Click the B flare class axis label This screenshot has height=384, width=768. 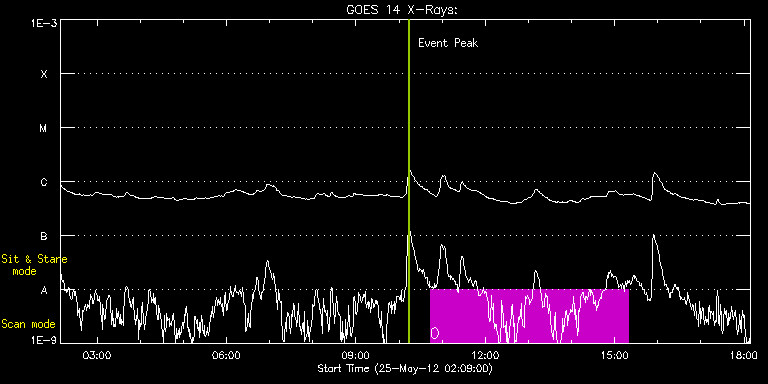click(x=44, y=236)
